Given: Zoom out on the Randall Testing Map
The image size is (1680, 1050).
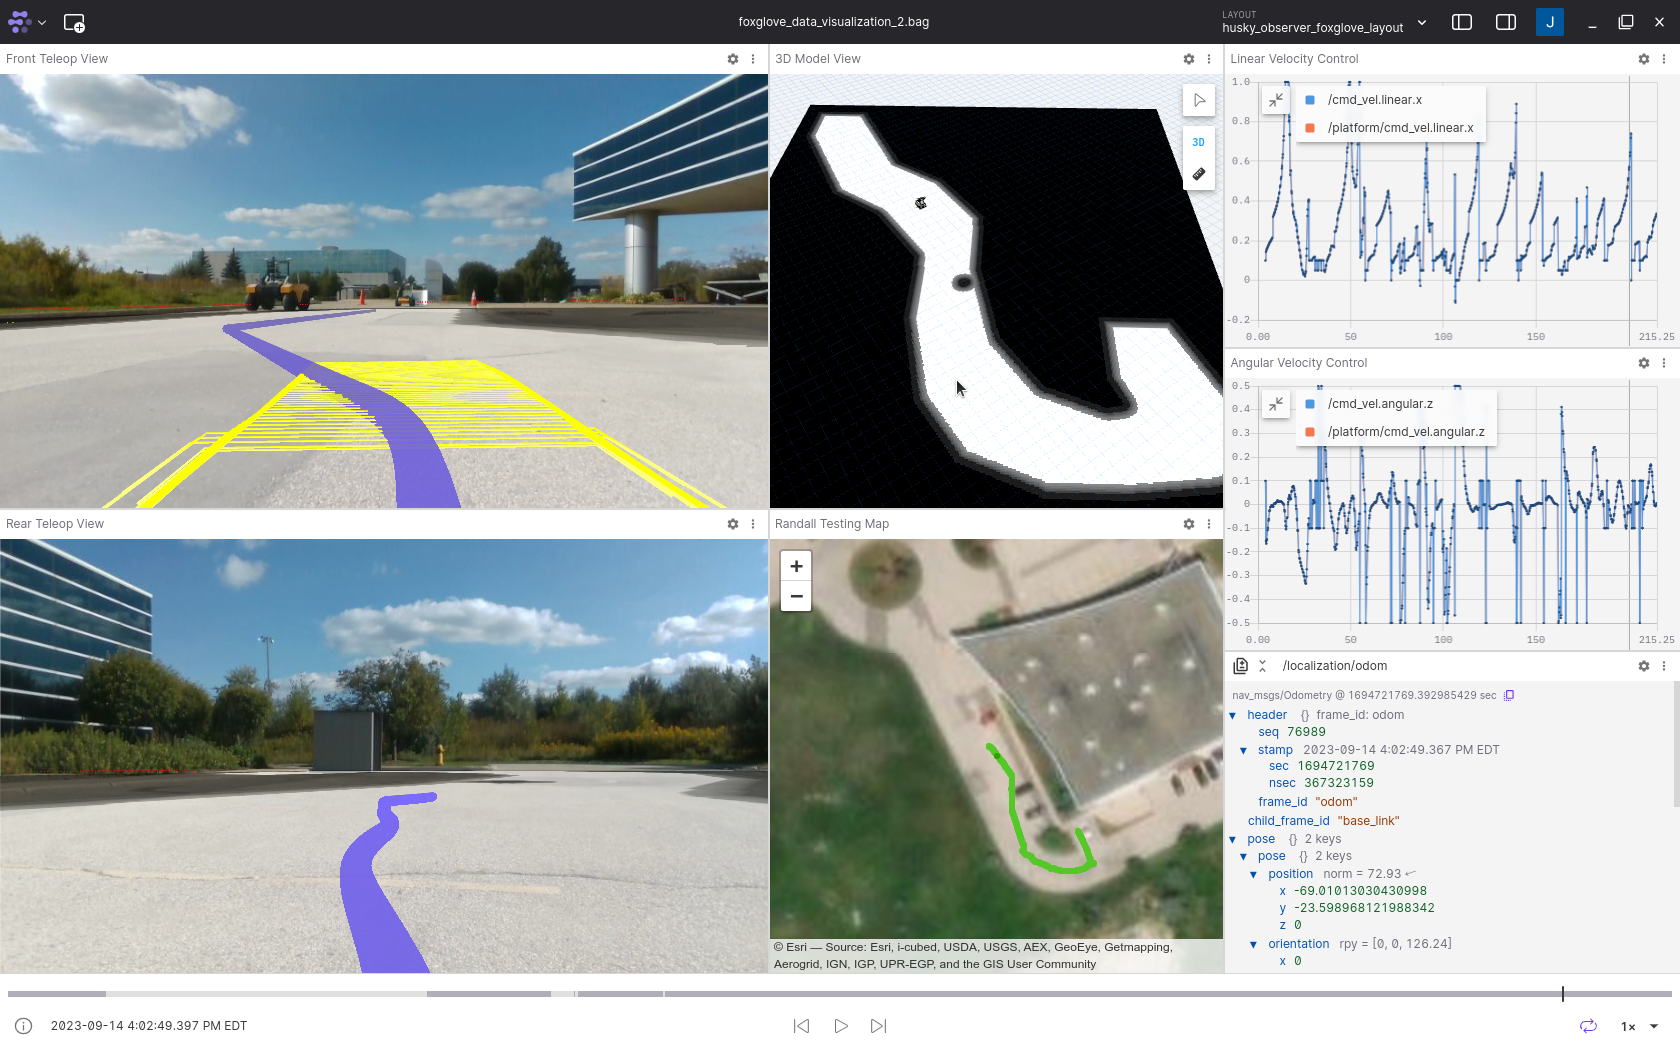Looking at the screenshot, I should point(796,597).
